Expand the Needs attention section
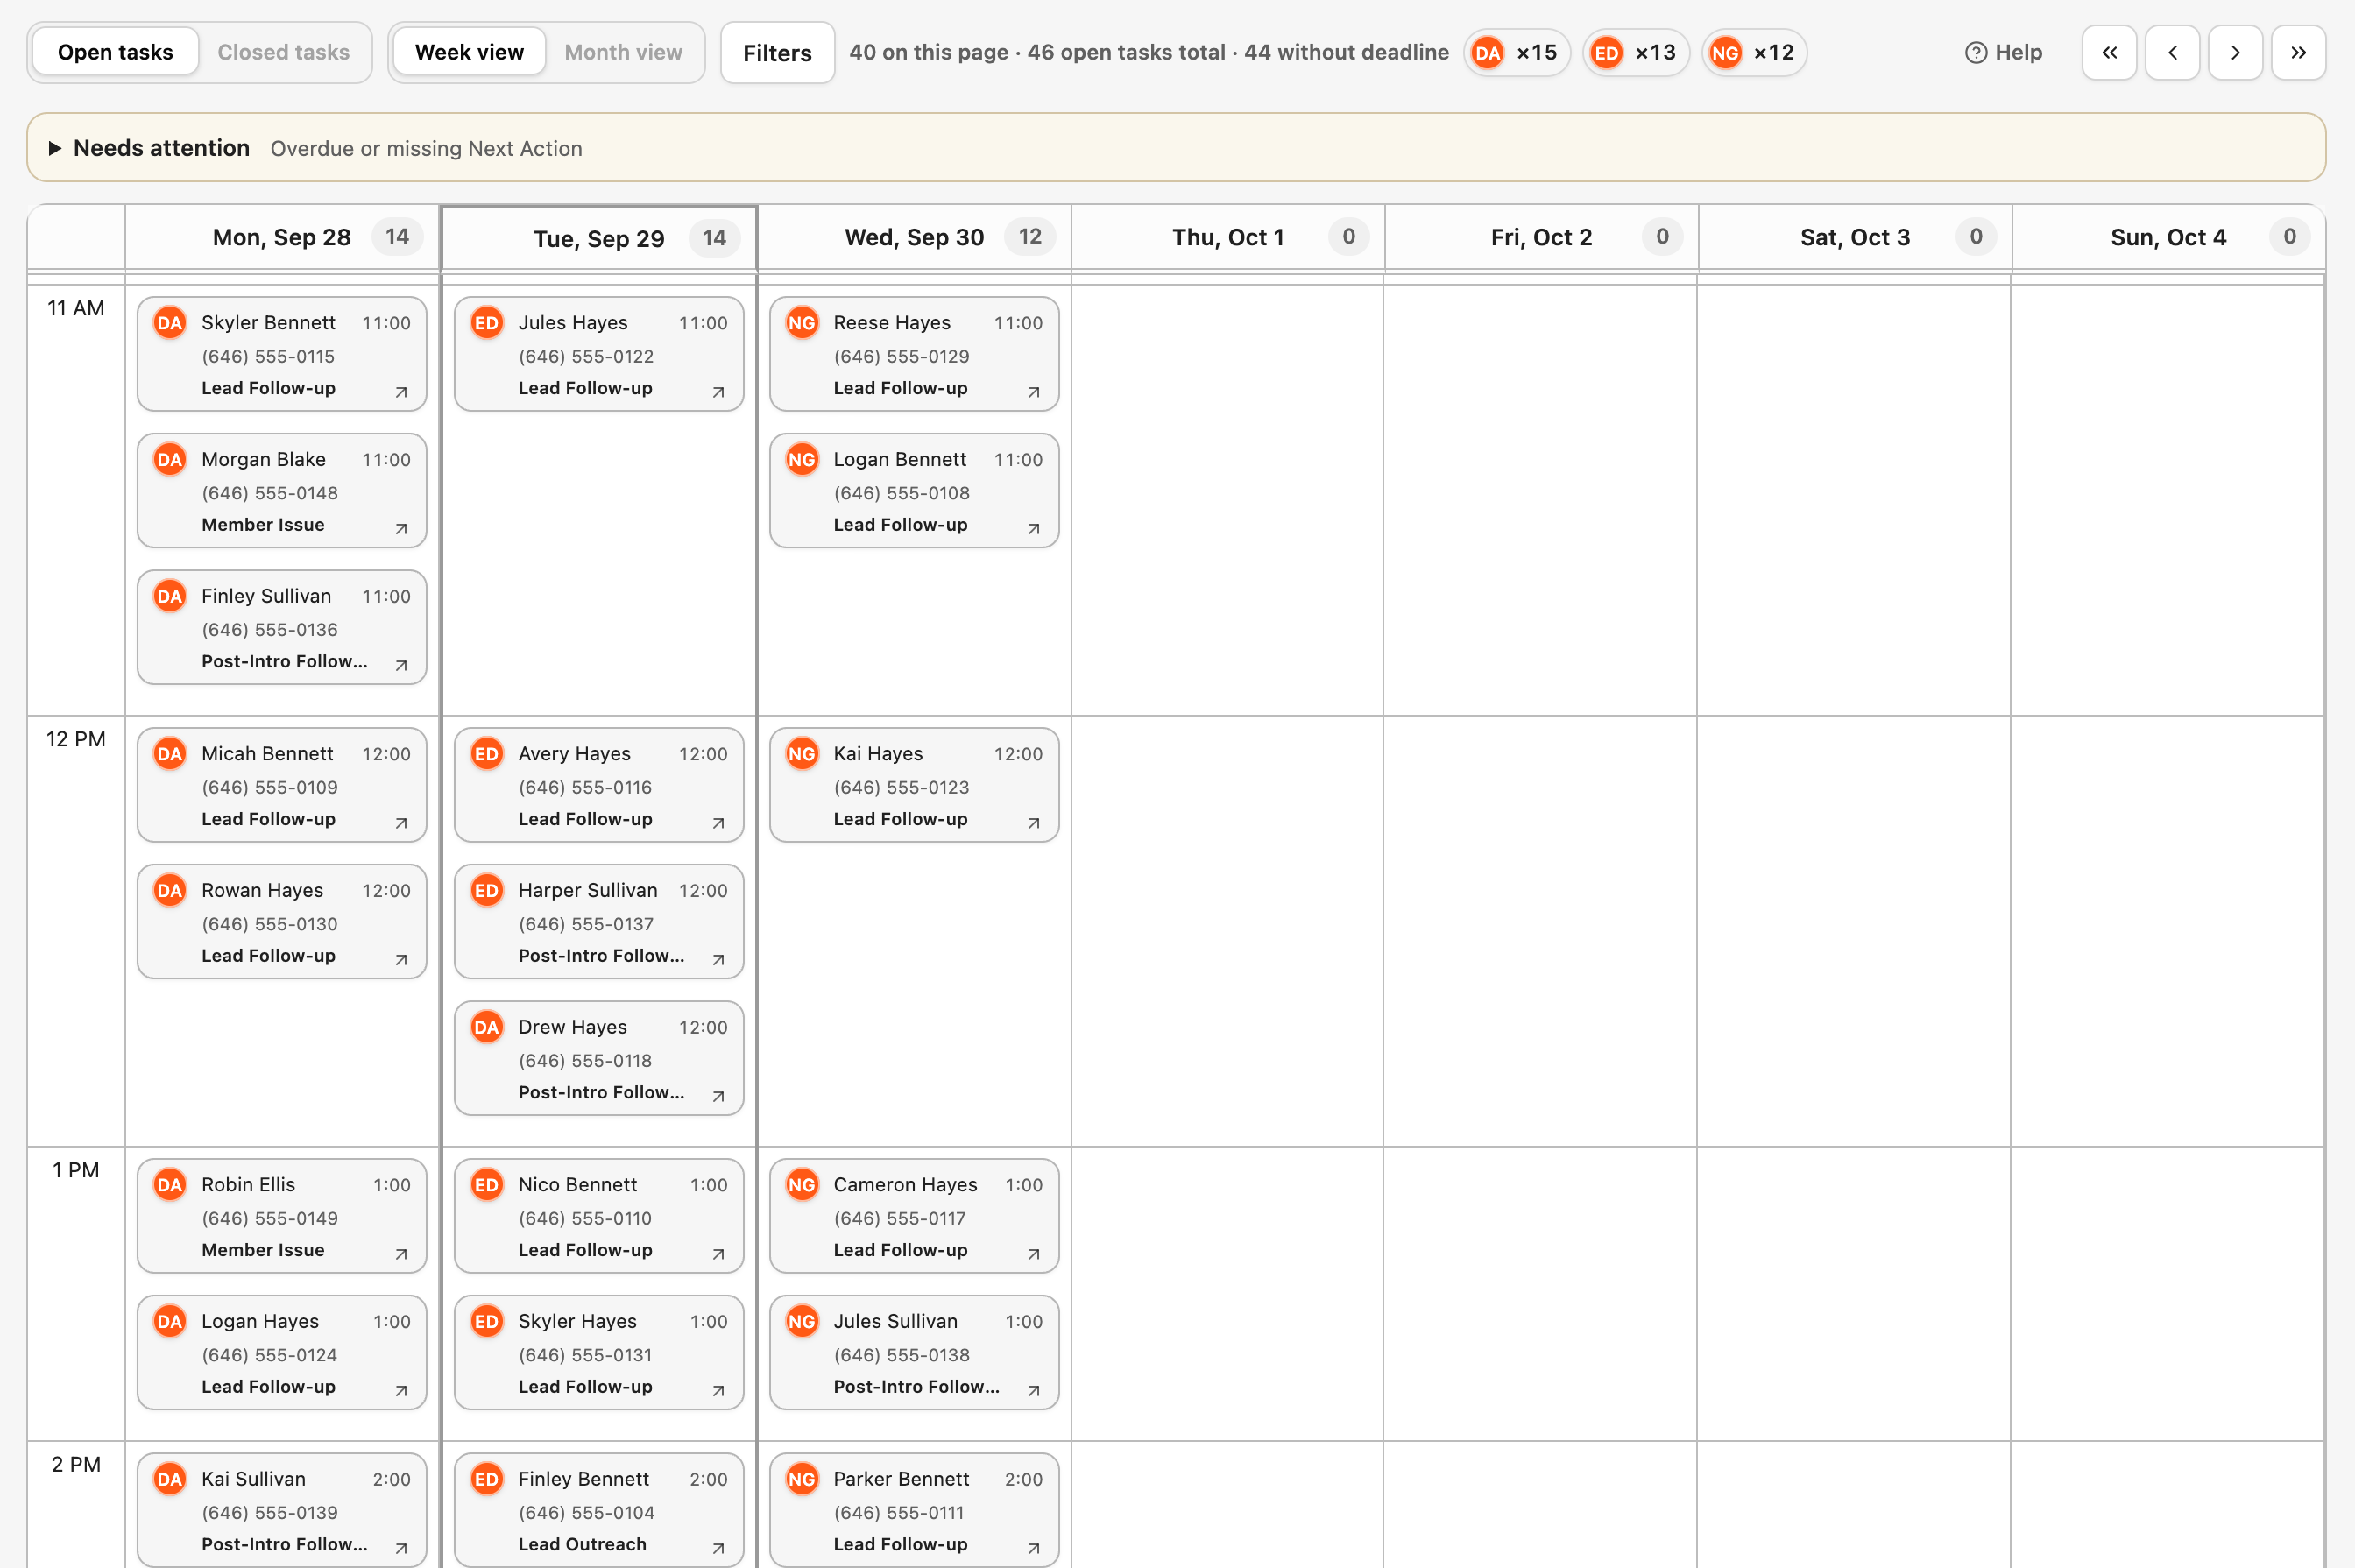 point(1176,148)
